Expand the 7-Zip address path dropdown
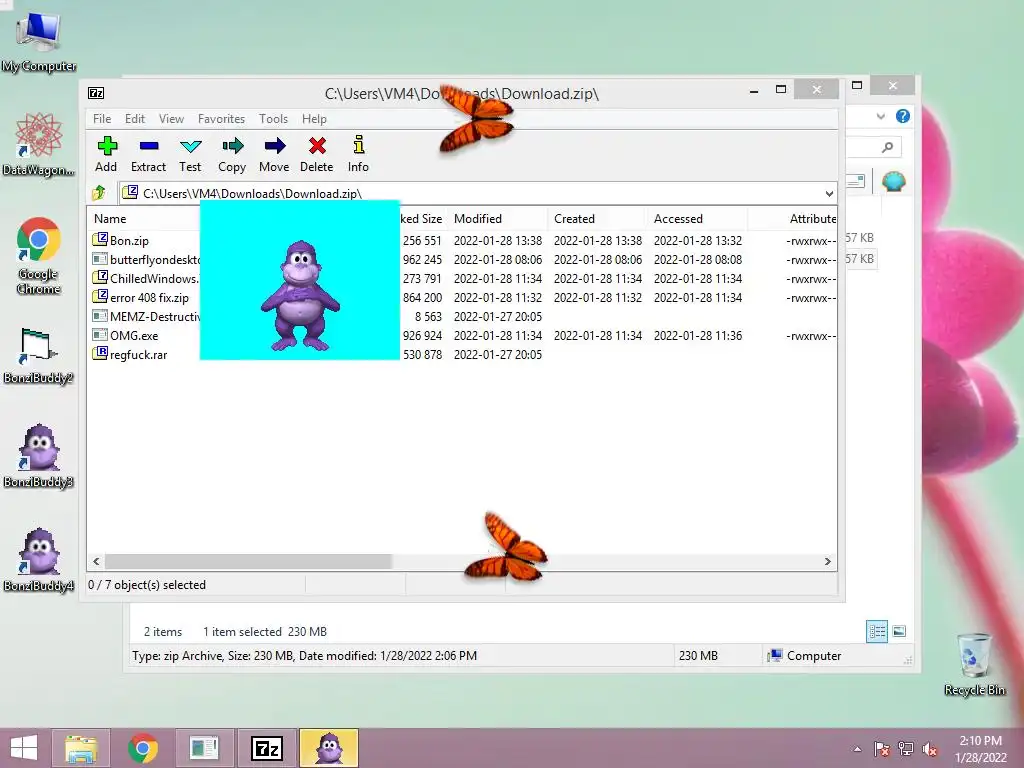Screen dimensions: 1024x768 tap(829, 193)
